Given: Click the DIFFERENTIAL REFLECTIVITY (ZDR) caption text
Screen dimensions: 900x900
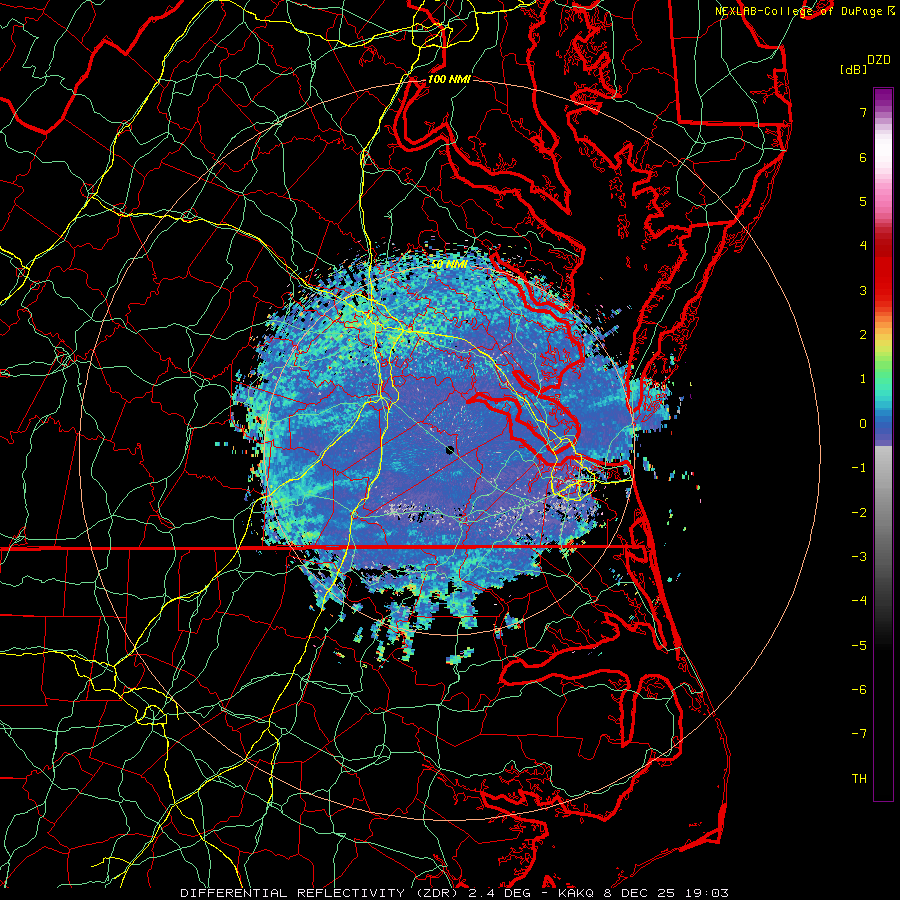Looking at the screenshot, I should pyautogui.click(x=321, y=893).
